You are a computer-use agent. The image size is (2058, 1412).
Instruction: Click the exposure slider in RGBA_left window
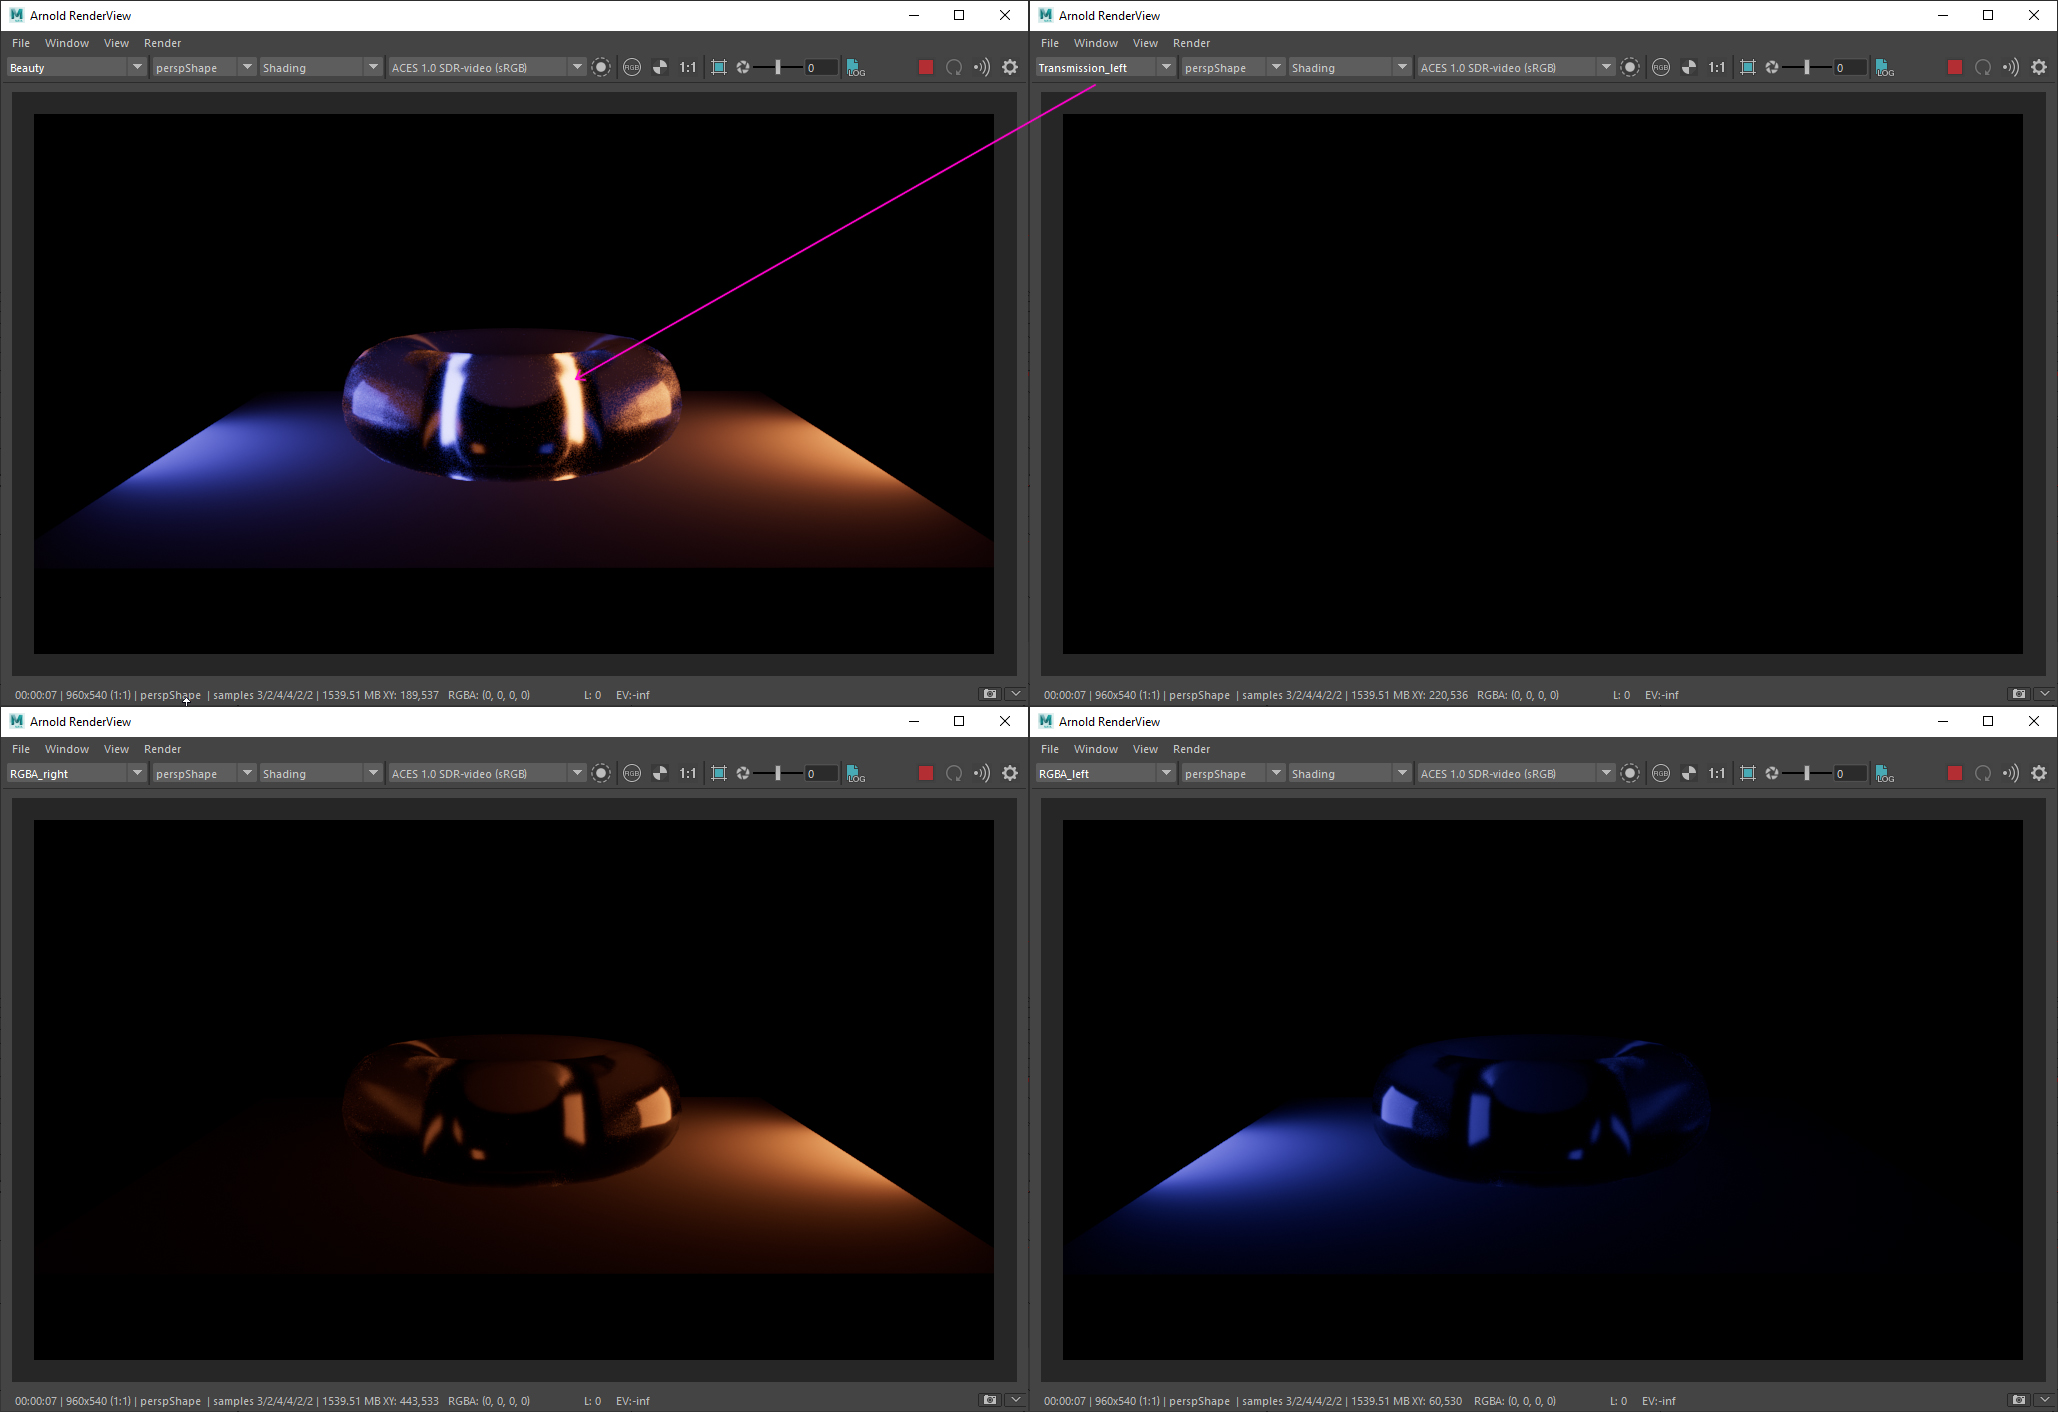tap(1807, 774)
